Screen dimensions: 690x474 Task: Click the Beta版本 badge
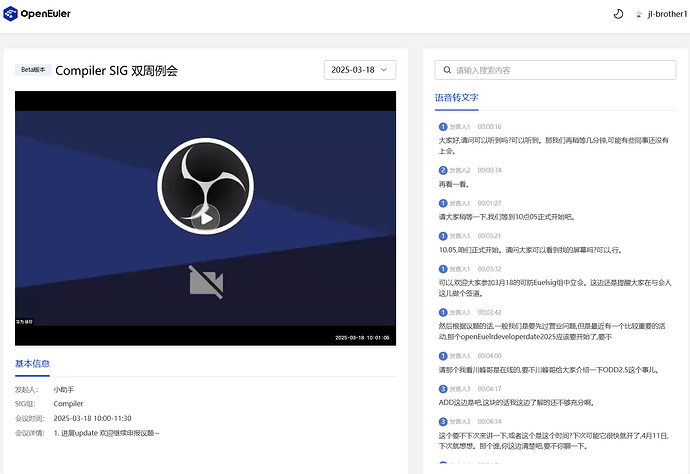click(33, 70)
